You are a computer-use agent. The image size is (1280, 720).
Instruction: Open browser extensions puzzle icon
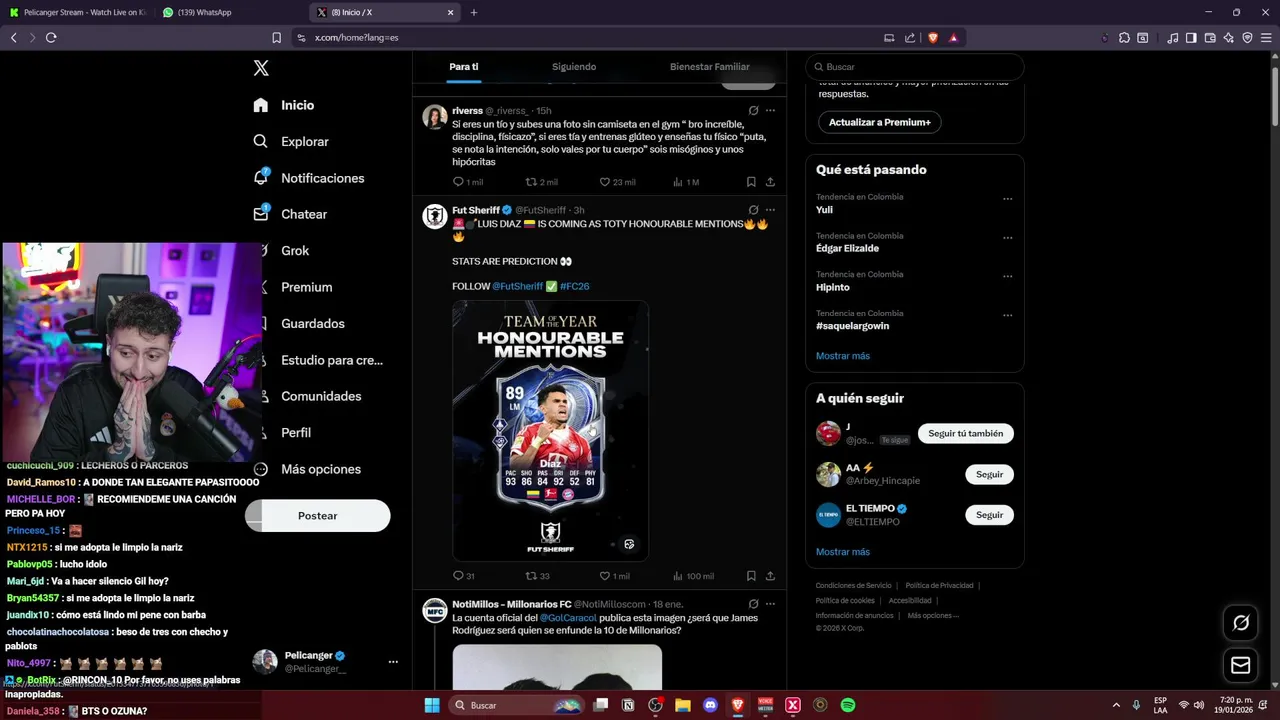tap(1124, 37)
